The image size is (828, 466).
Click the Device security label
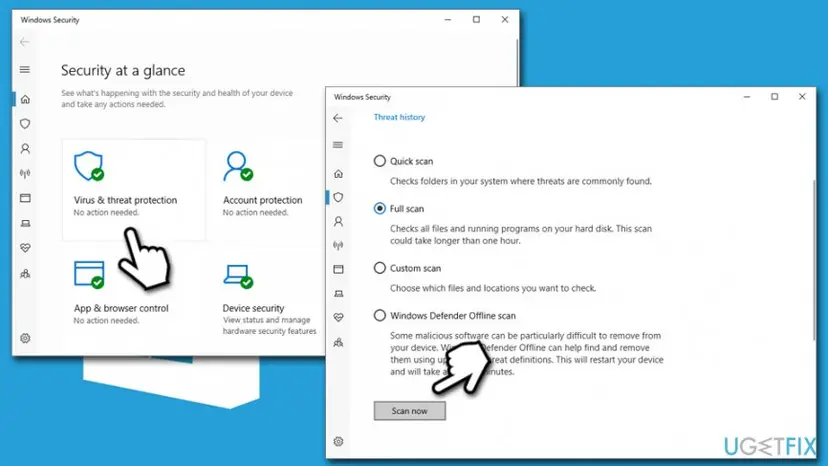click(253, 308)
